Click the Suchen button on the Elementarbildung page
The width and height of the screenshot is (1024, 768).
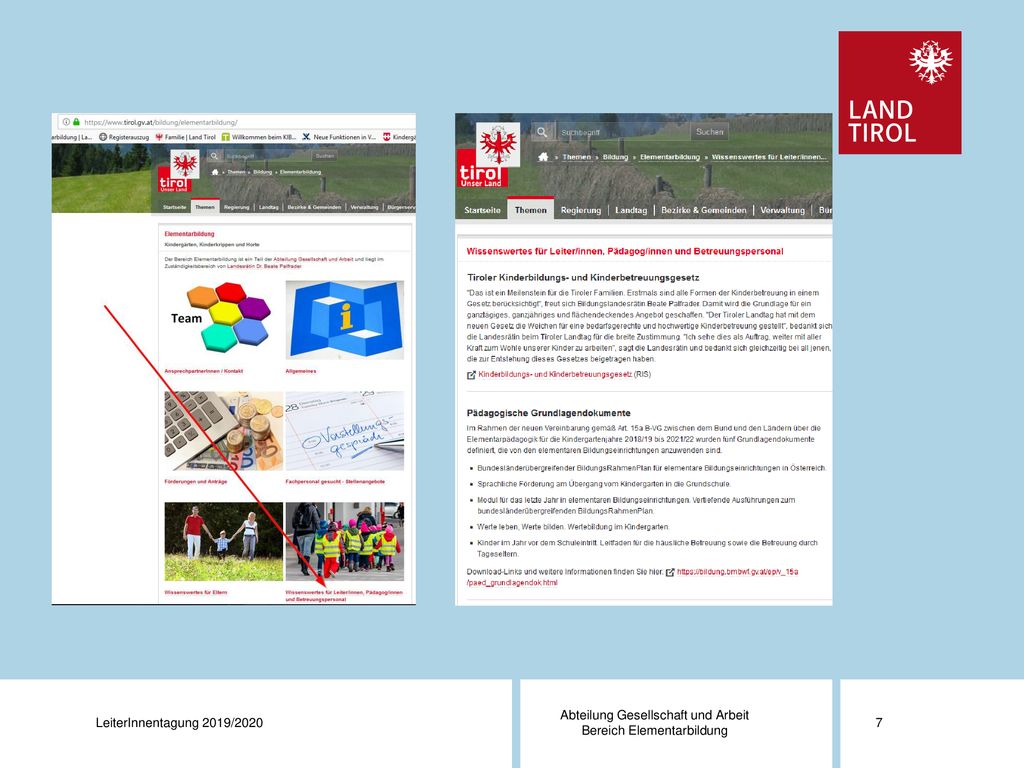tap(325, 156)
